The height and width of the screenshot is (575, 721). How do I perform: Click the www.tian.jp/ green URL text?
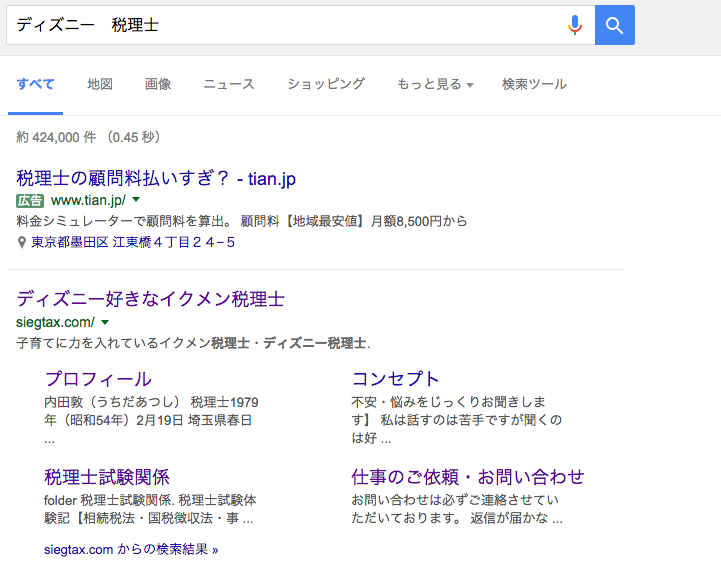pos(88,201)
